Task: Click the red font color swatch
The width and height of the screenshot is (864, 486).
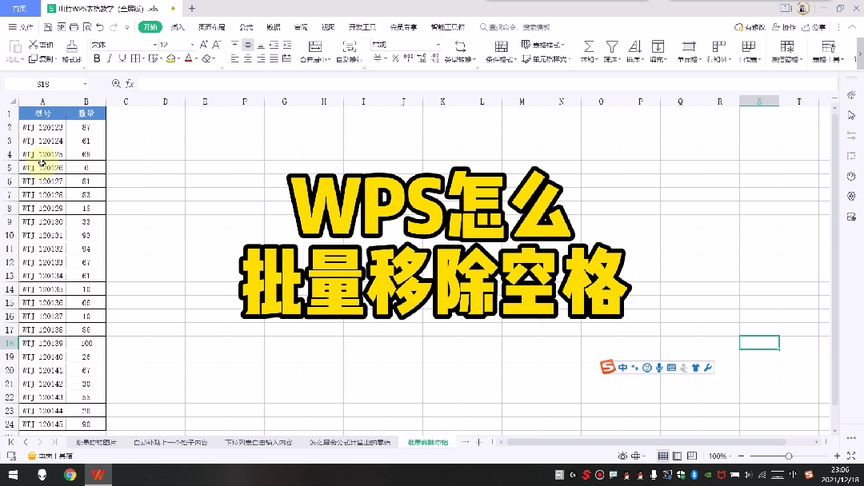Action: tap(188, 58)
